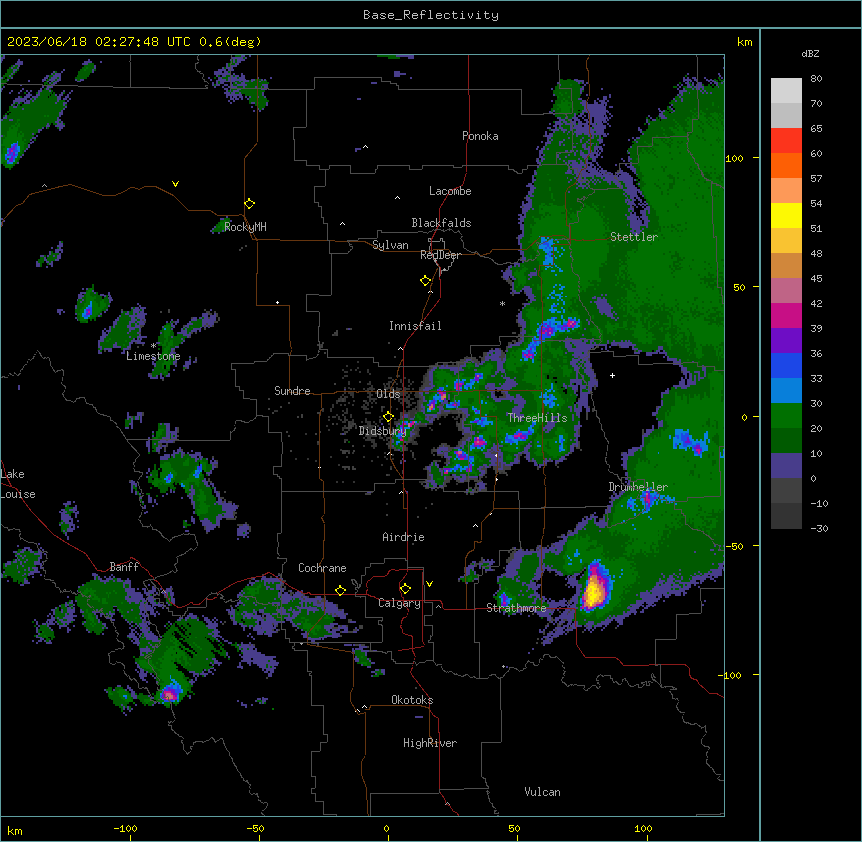Click the Drumheller town label

click(x=638, y=487)
